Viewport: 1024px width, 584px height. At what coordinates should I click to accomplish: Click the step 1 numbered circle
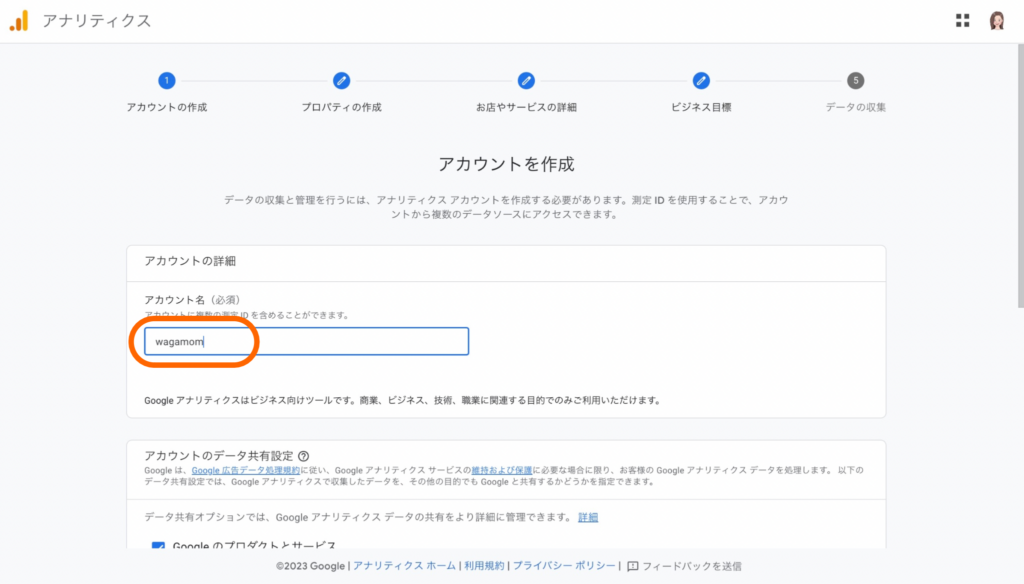[x=166, y=81]
